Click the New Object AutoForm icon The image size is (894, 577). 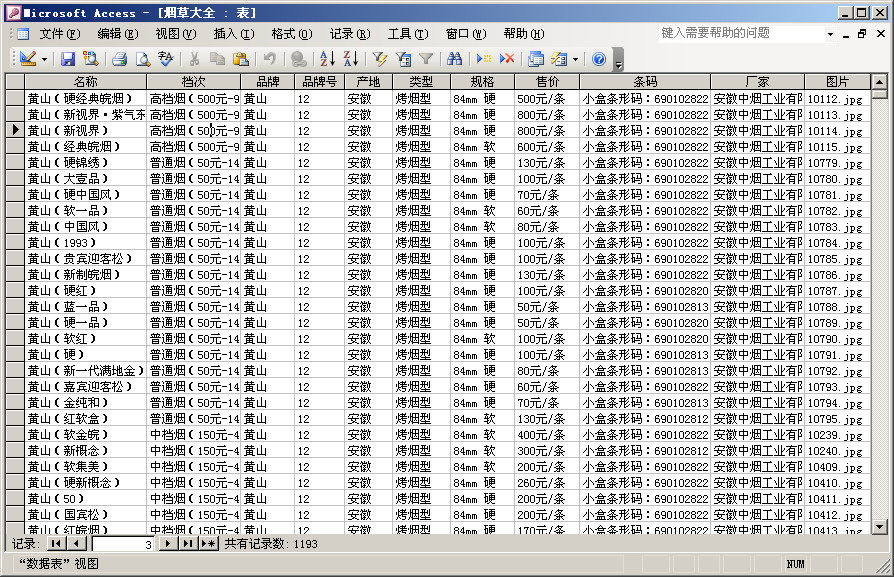click(559, 58)
